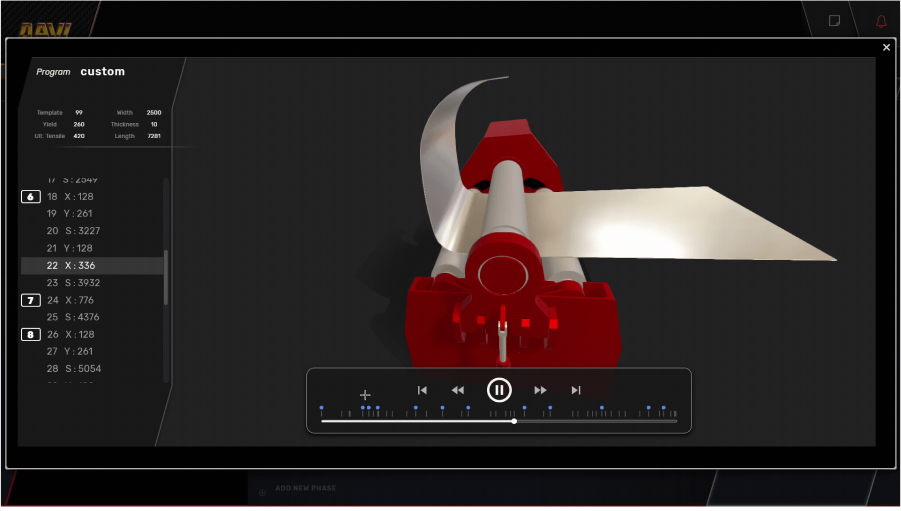
Task: Open the notes icon in top bar
Action: coord(834,21)
